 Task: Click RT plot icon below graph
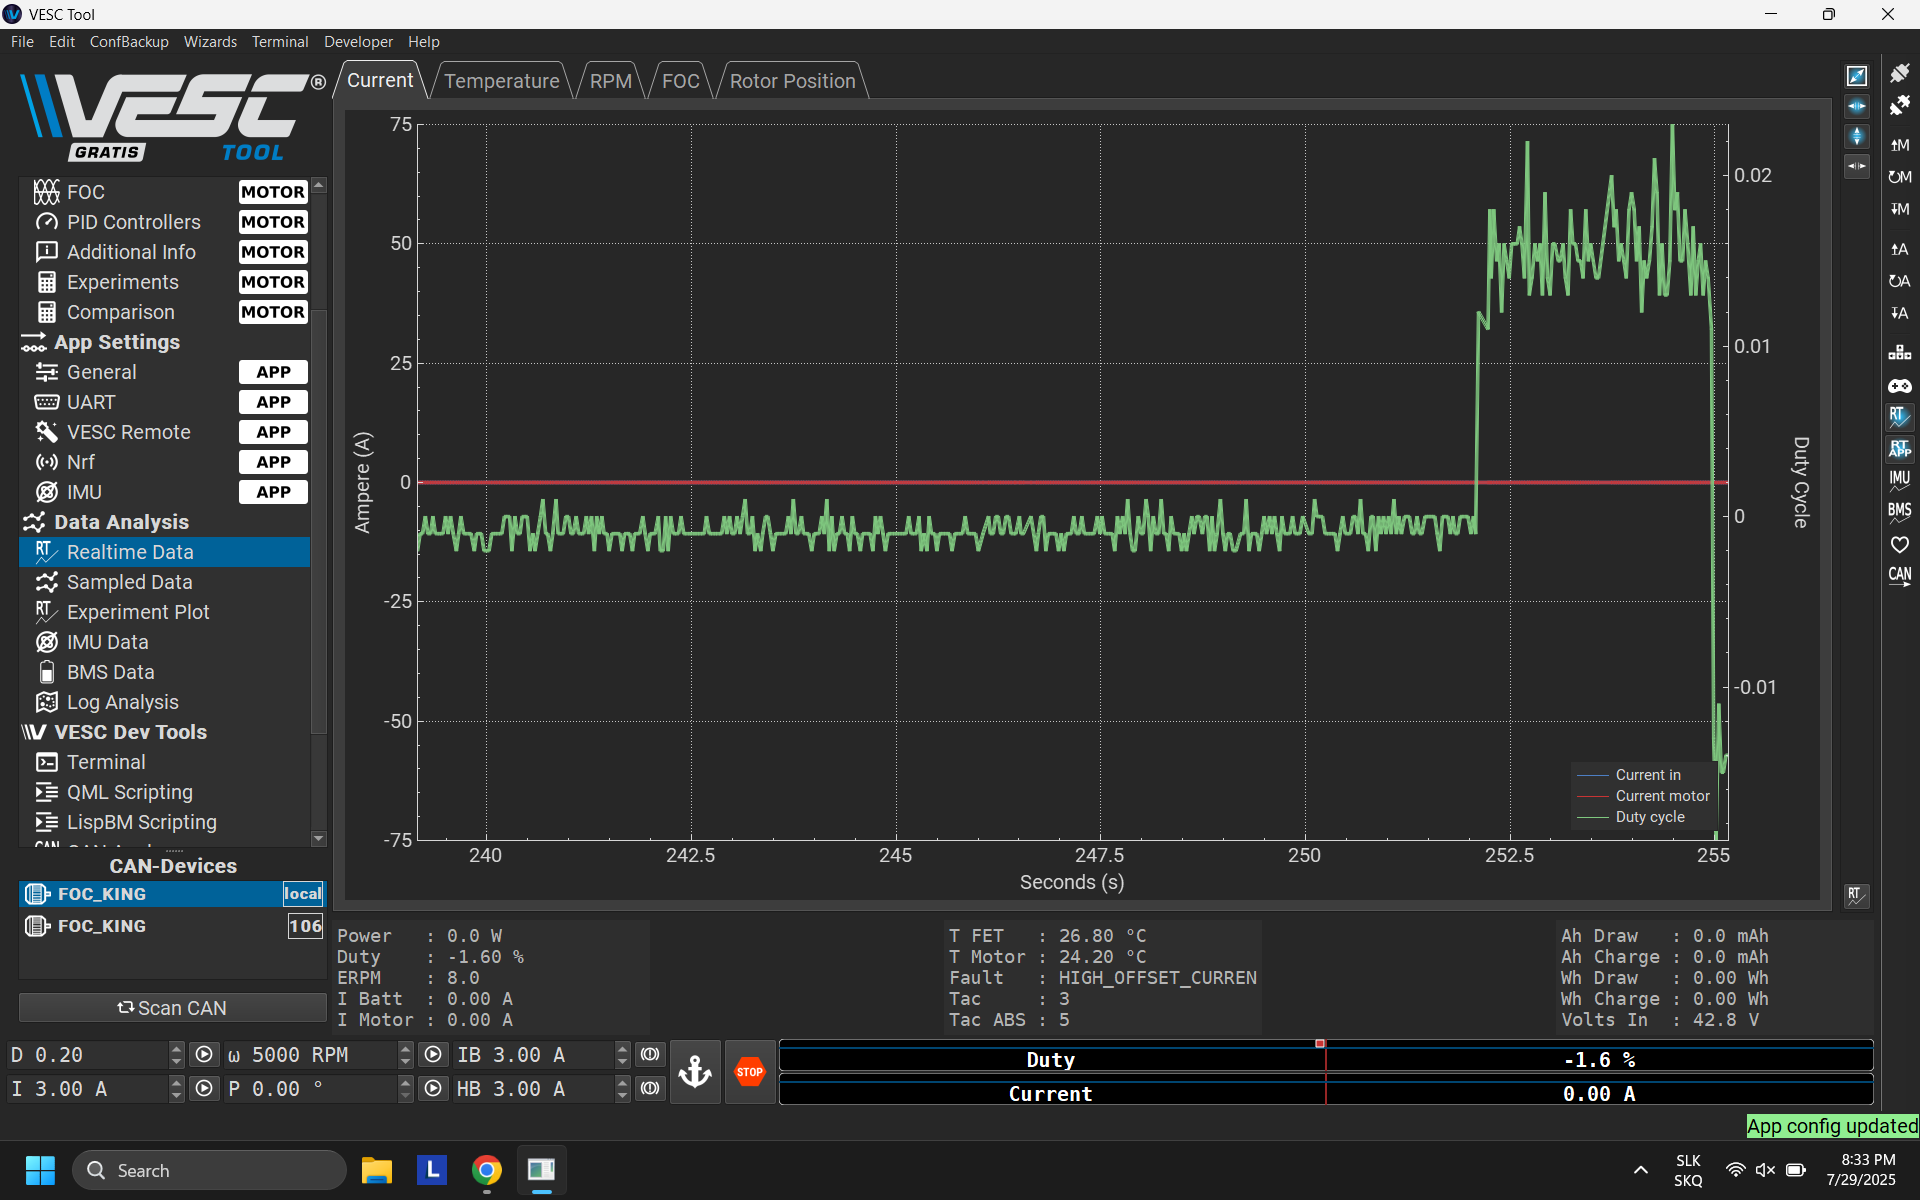1857,895
